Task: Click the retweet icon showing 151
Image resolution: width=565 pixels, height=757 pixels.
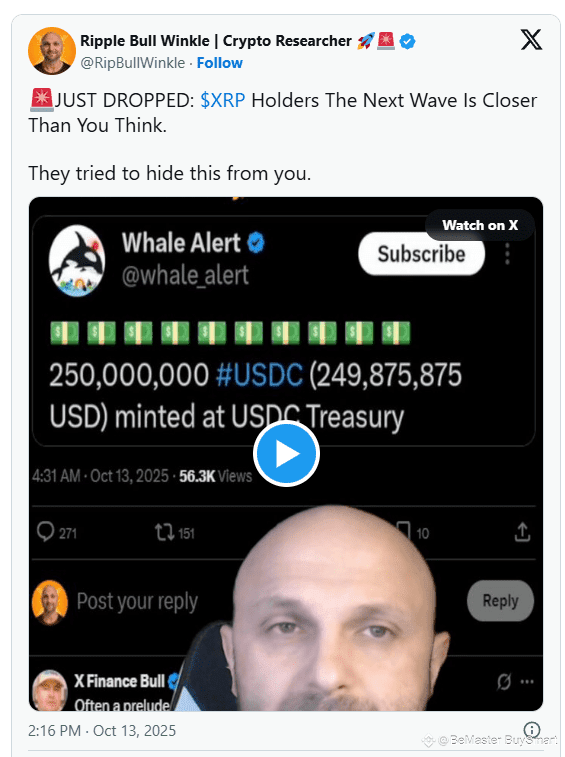Action: [164, 533]
